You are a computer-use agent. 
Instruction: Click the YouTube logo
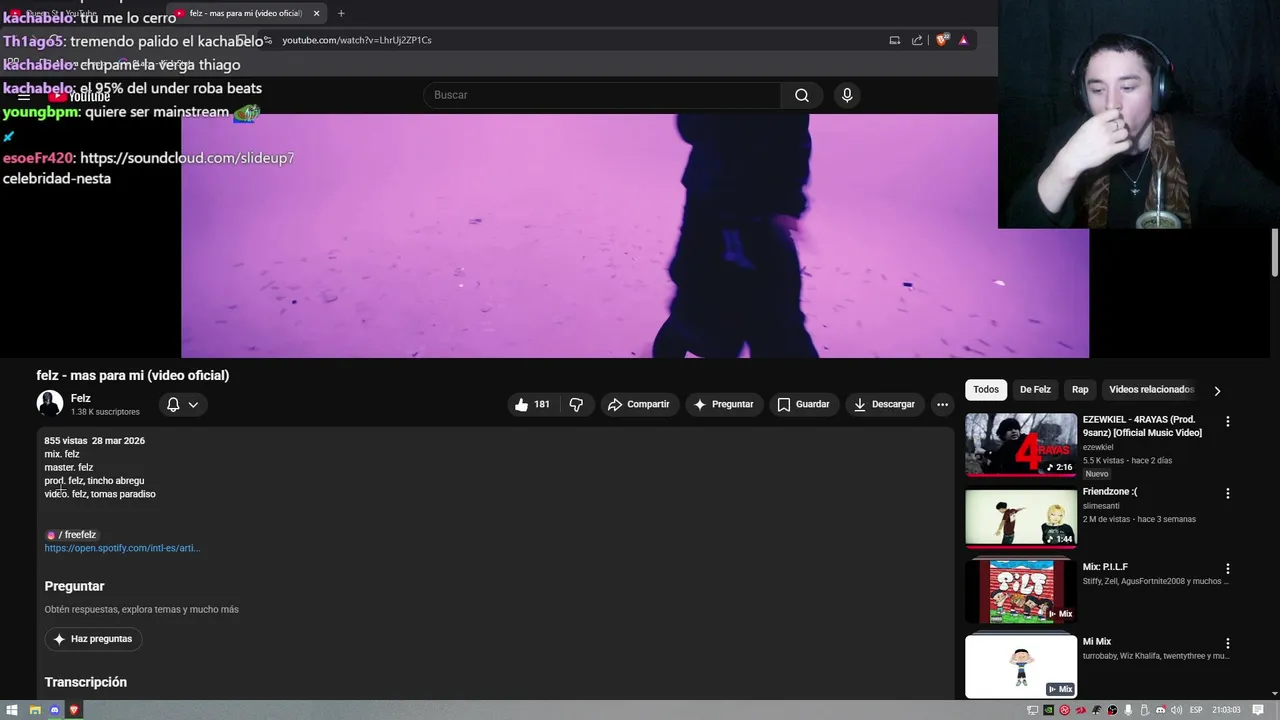(80, 96)
